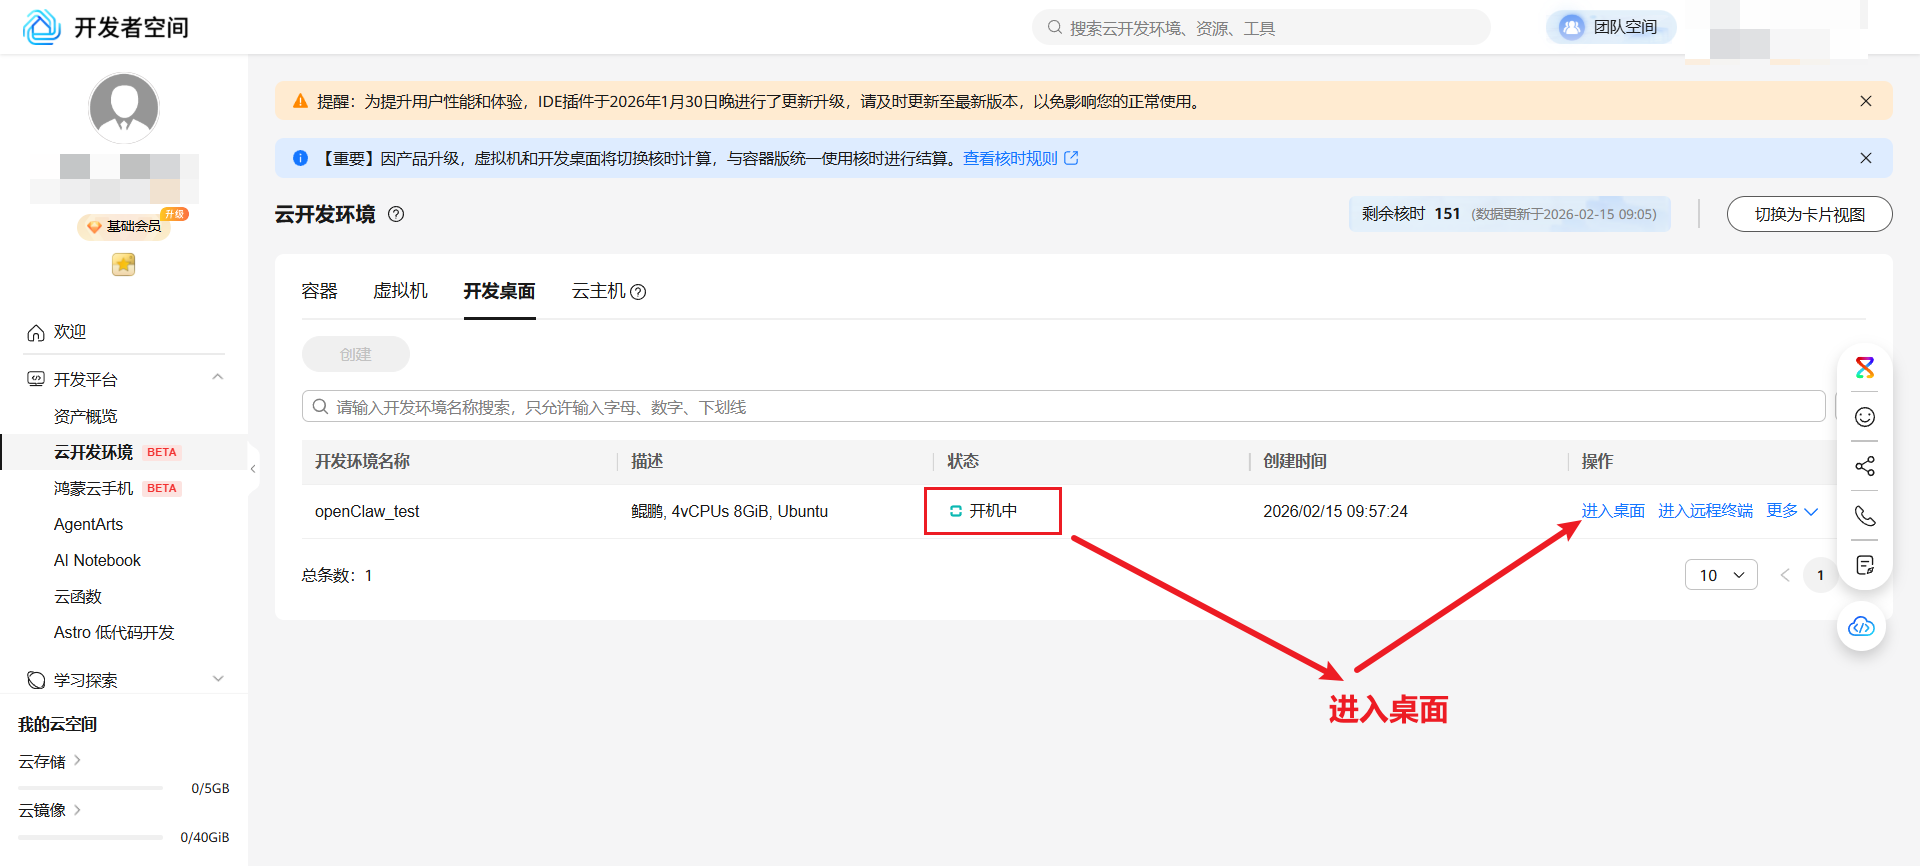The width and height of the screenshot is (1920, 866).
Task: Click the 剩余核时 151 indicator
Action: 1509,214
